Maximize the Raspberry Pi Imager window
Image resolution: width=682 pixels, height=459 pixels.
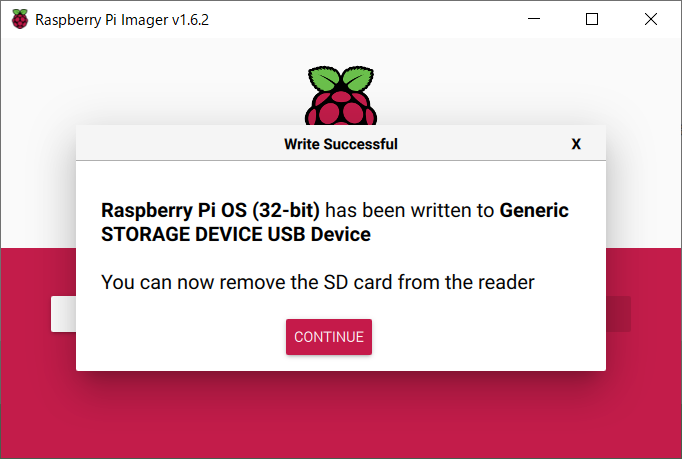coord(592,19)
